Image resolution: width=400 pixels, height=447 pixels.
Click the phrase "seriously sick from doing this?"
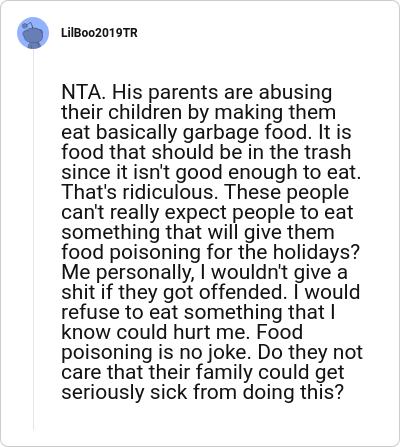click(202, 393)
